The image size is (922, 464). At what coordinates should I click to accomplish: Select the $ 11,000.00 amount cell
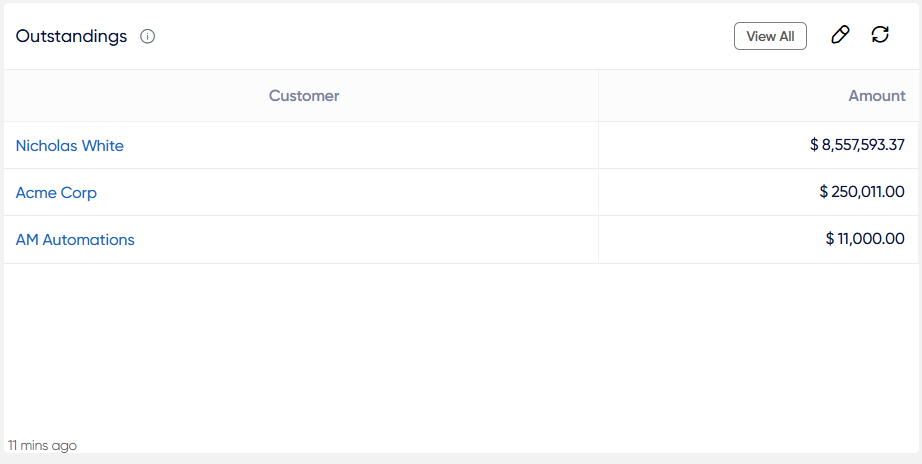pos(759,239)
